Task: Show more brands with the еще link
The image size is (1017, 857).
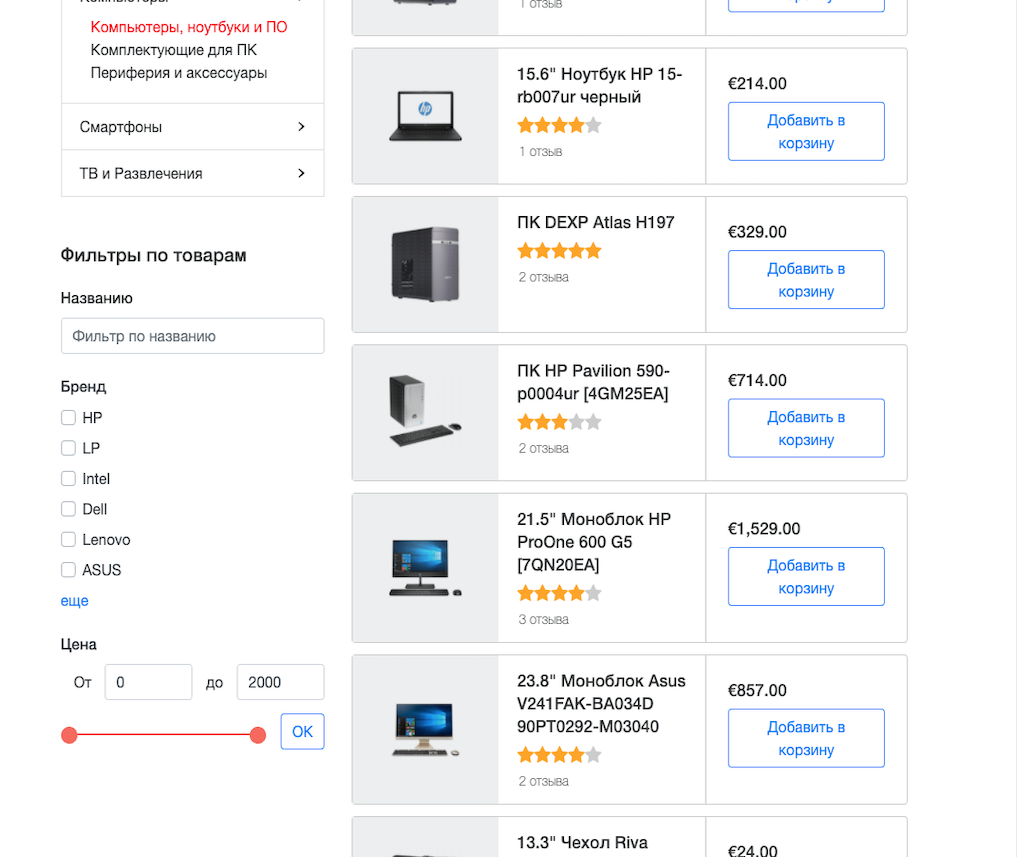Action: 75,601
